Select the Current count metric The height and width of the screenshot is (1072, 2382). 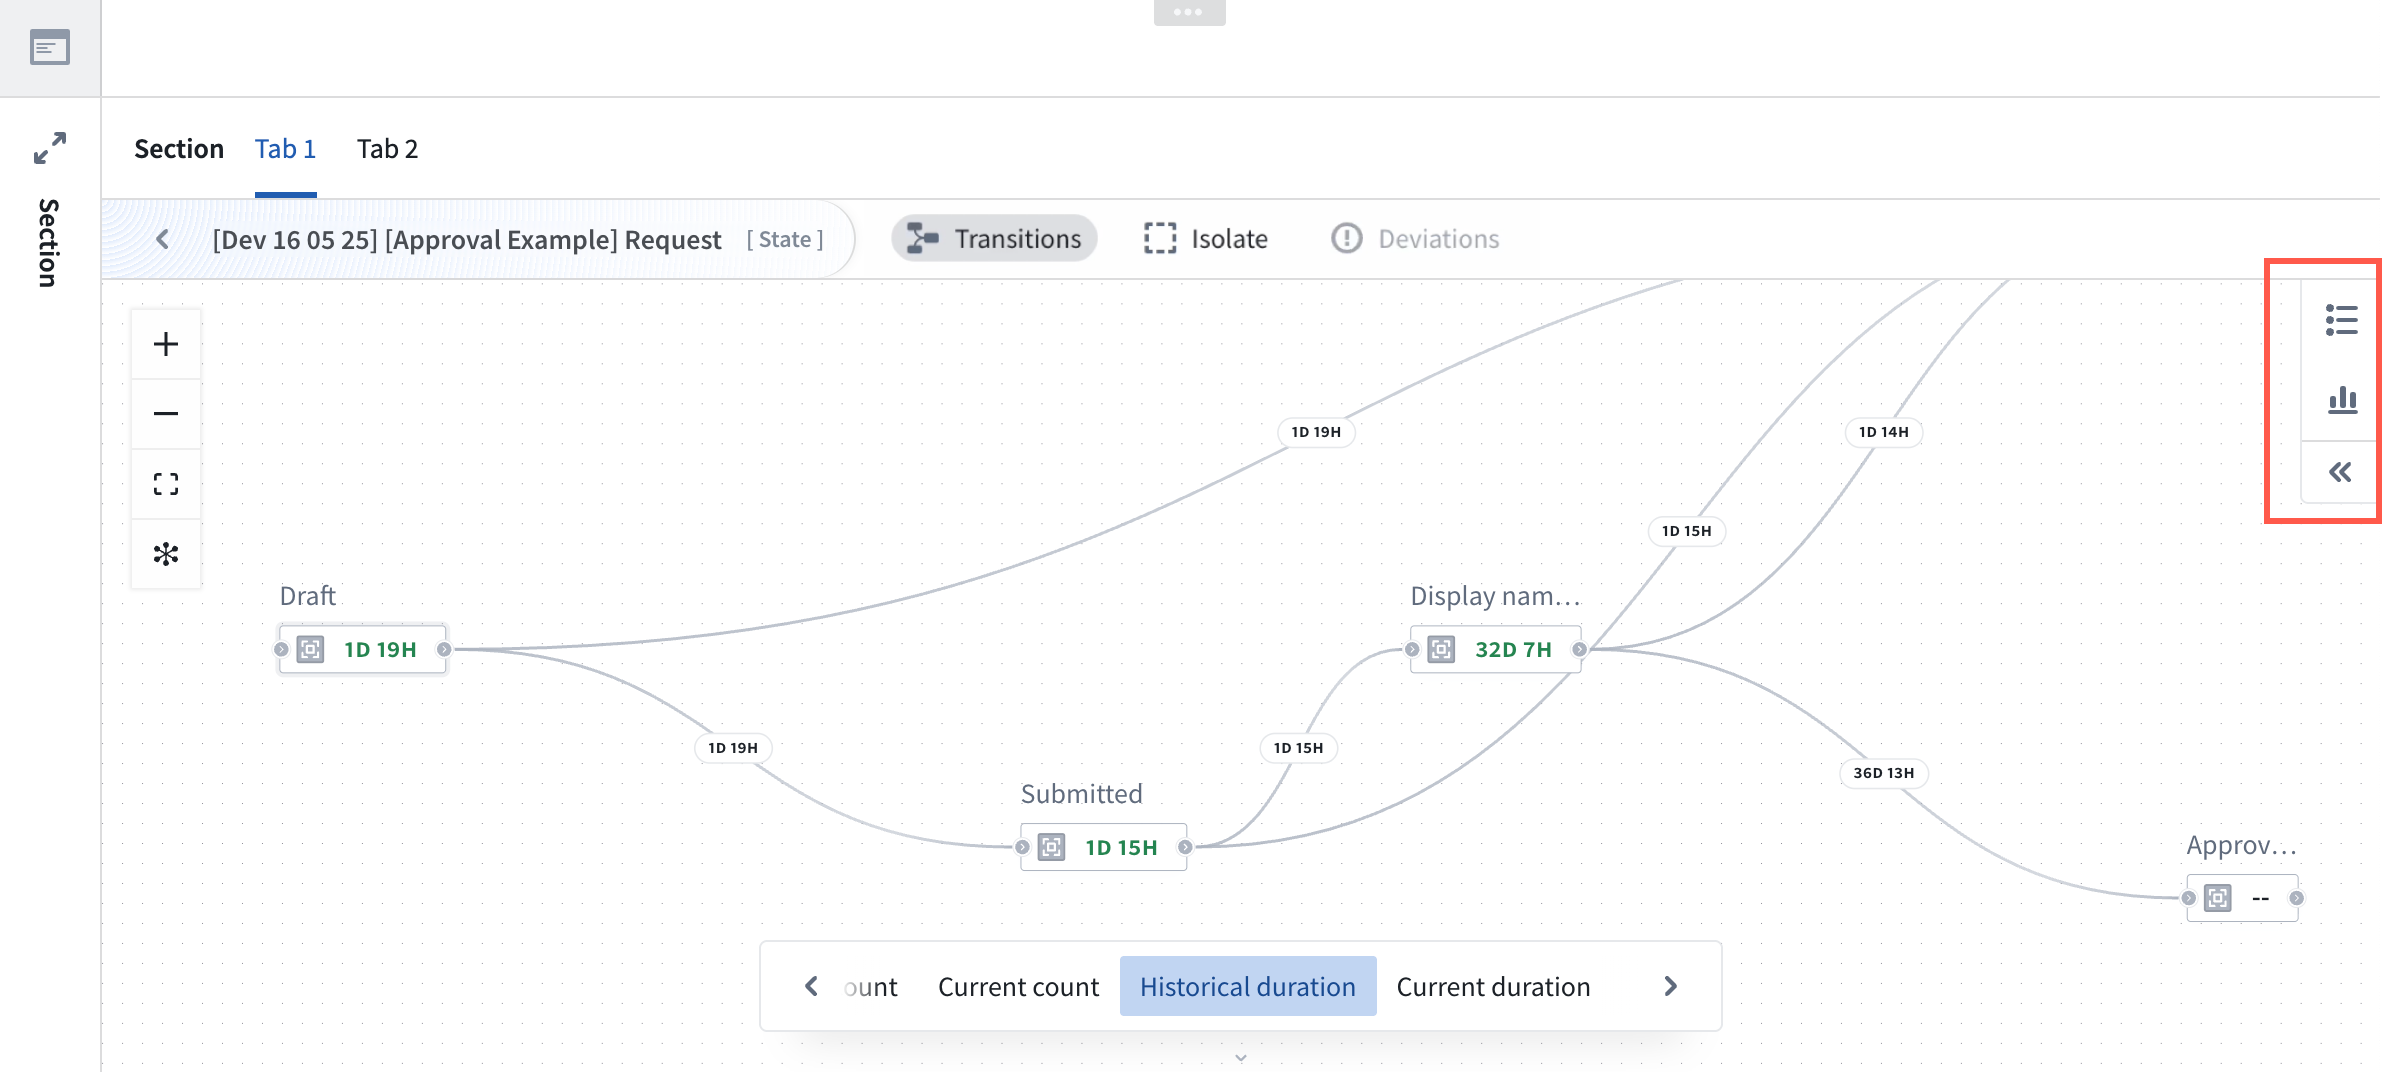(1016, 986)
